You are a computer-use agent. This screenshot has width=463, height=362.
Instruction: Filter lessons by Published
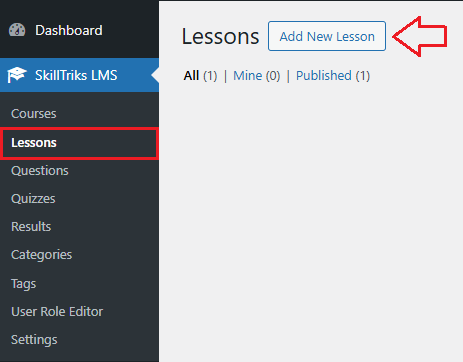pyautogui.click(x=333, y=76)
